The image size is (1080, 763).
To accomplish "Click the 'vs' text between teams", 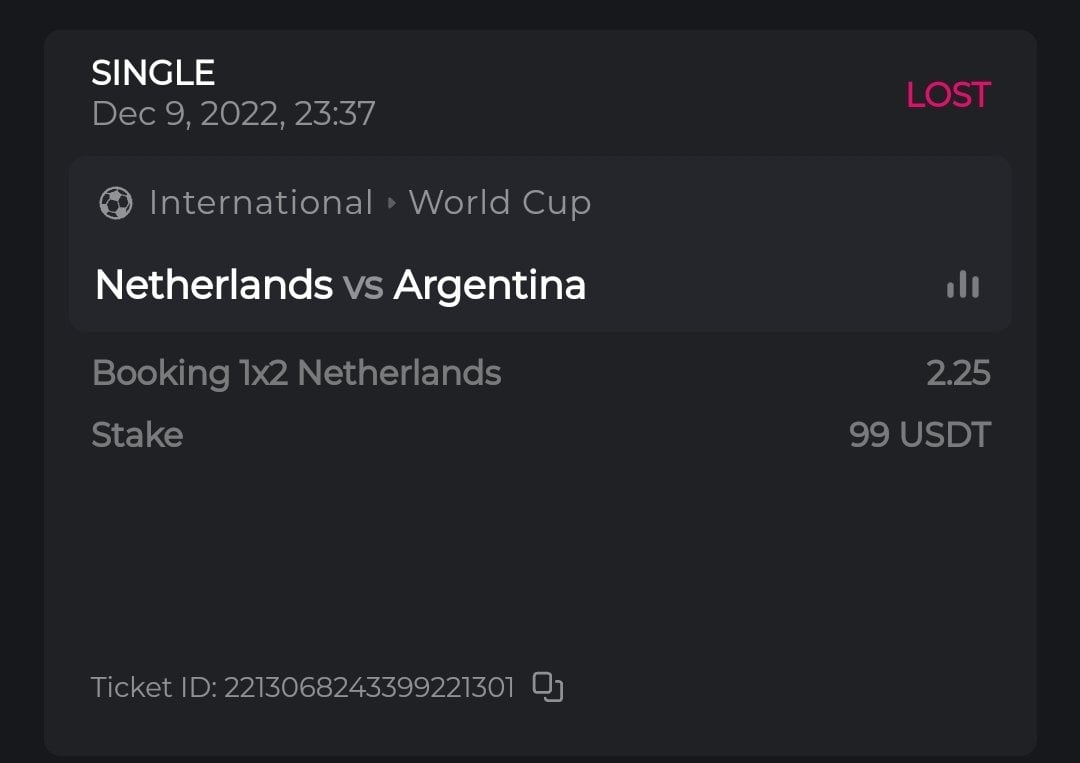I will 363,286.
